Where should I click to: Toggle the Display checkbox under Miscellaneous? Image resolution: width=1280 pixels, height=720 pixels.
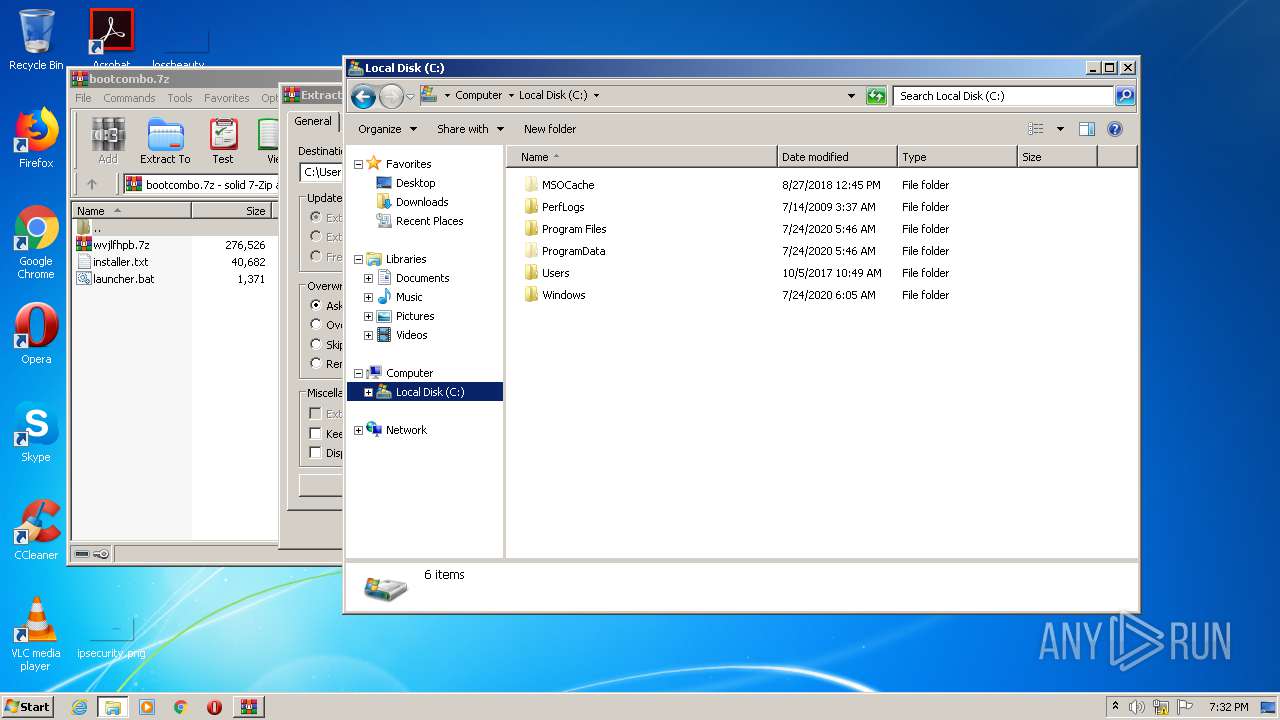coord(315,452)
